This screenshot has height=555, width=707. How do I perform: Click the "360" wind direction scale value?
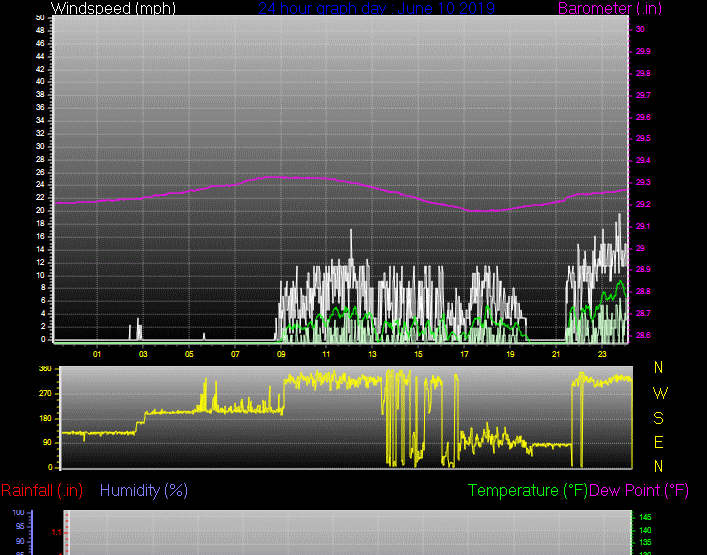[x=45, y=369]
